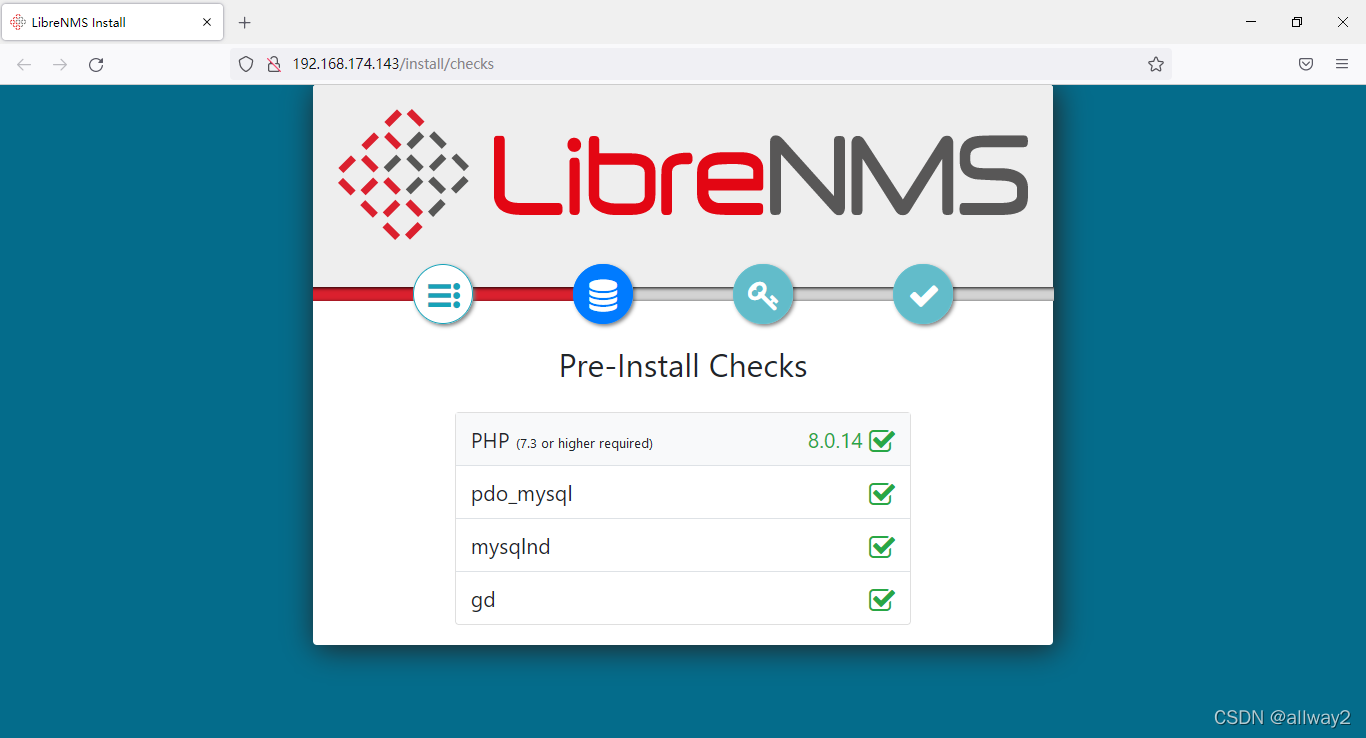Click the Pre-Install Checks heading
Image resolution: width=1366 pixels, height=738 pixels.
click(x=683, y=366)
